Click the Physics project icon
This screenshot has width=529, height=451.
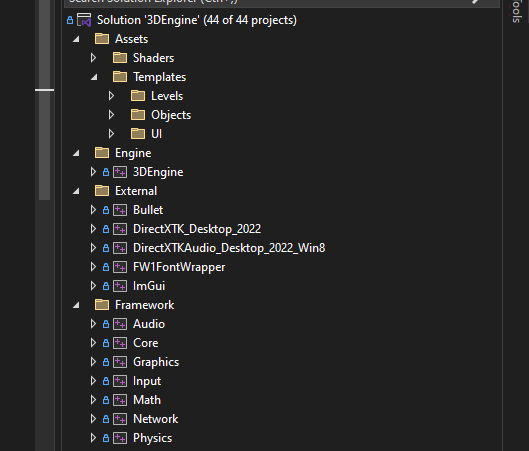click(120, 438)
